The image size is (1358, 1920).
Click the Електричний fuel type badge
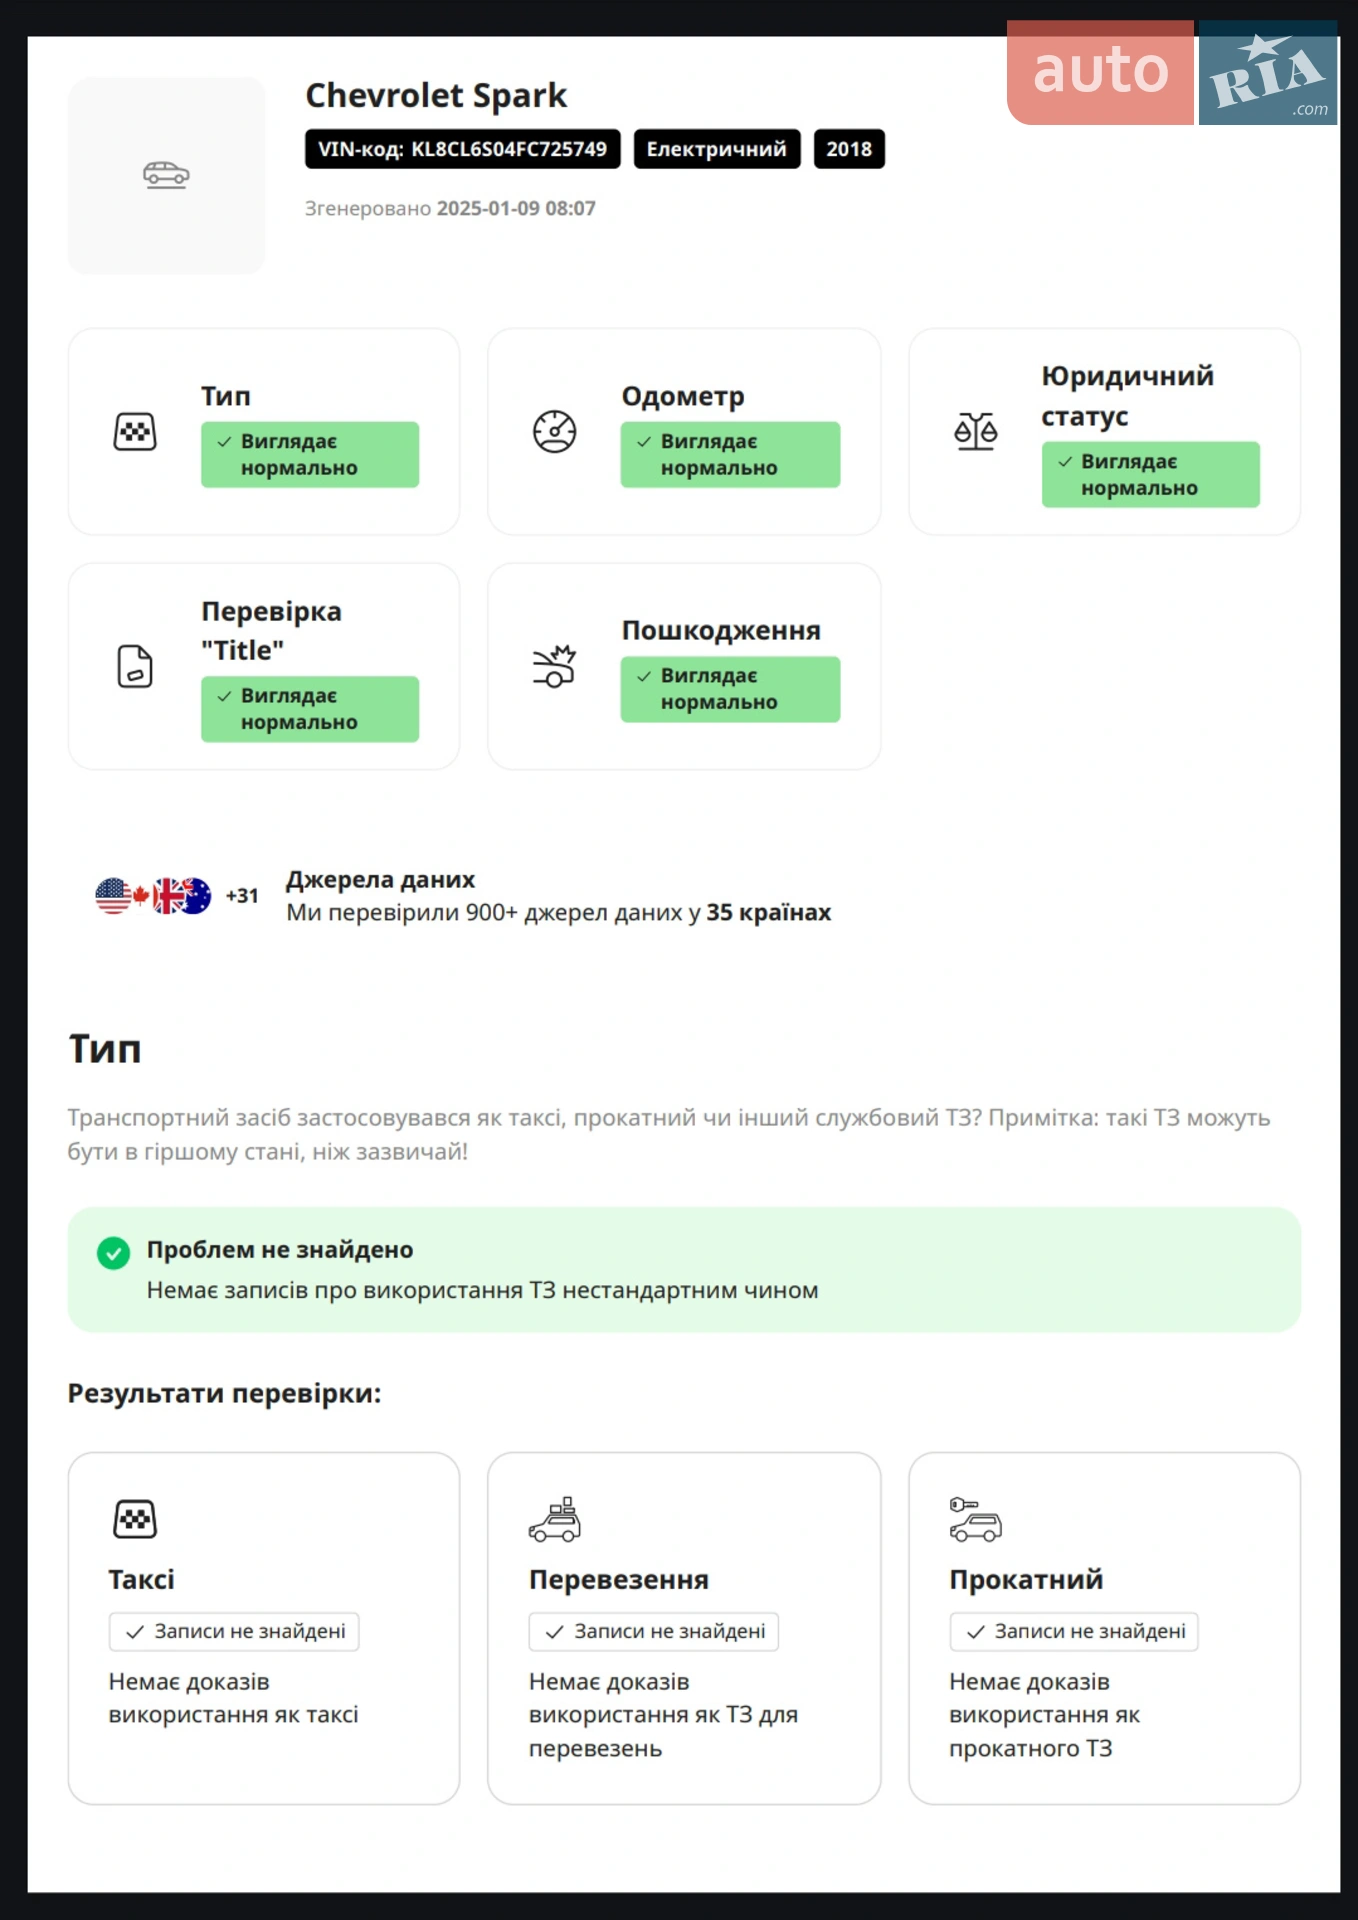(x=717, y=149)
